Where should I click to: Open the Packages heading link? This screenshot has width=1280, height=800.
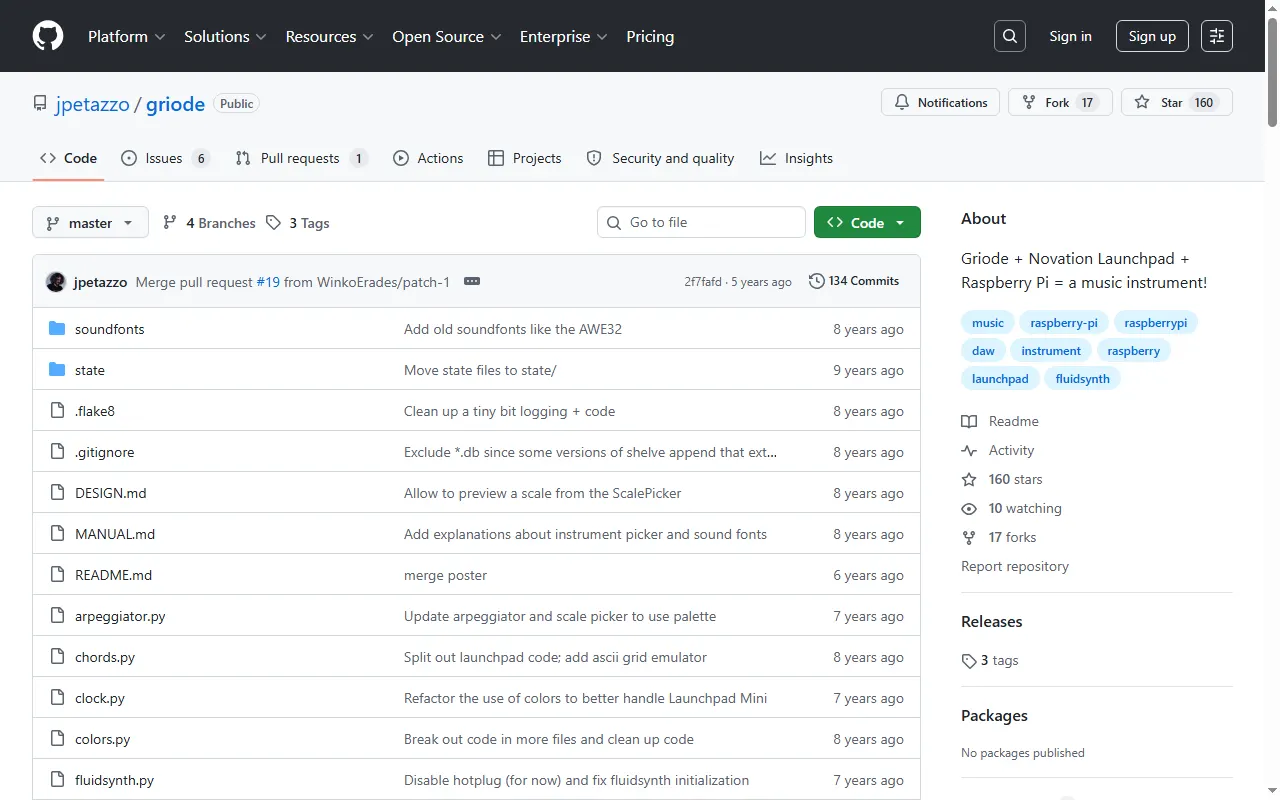coord(994,716)
